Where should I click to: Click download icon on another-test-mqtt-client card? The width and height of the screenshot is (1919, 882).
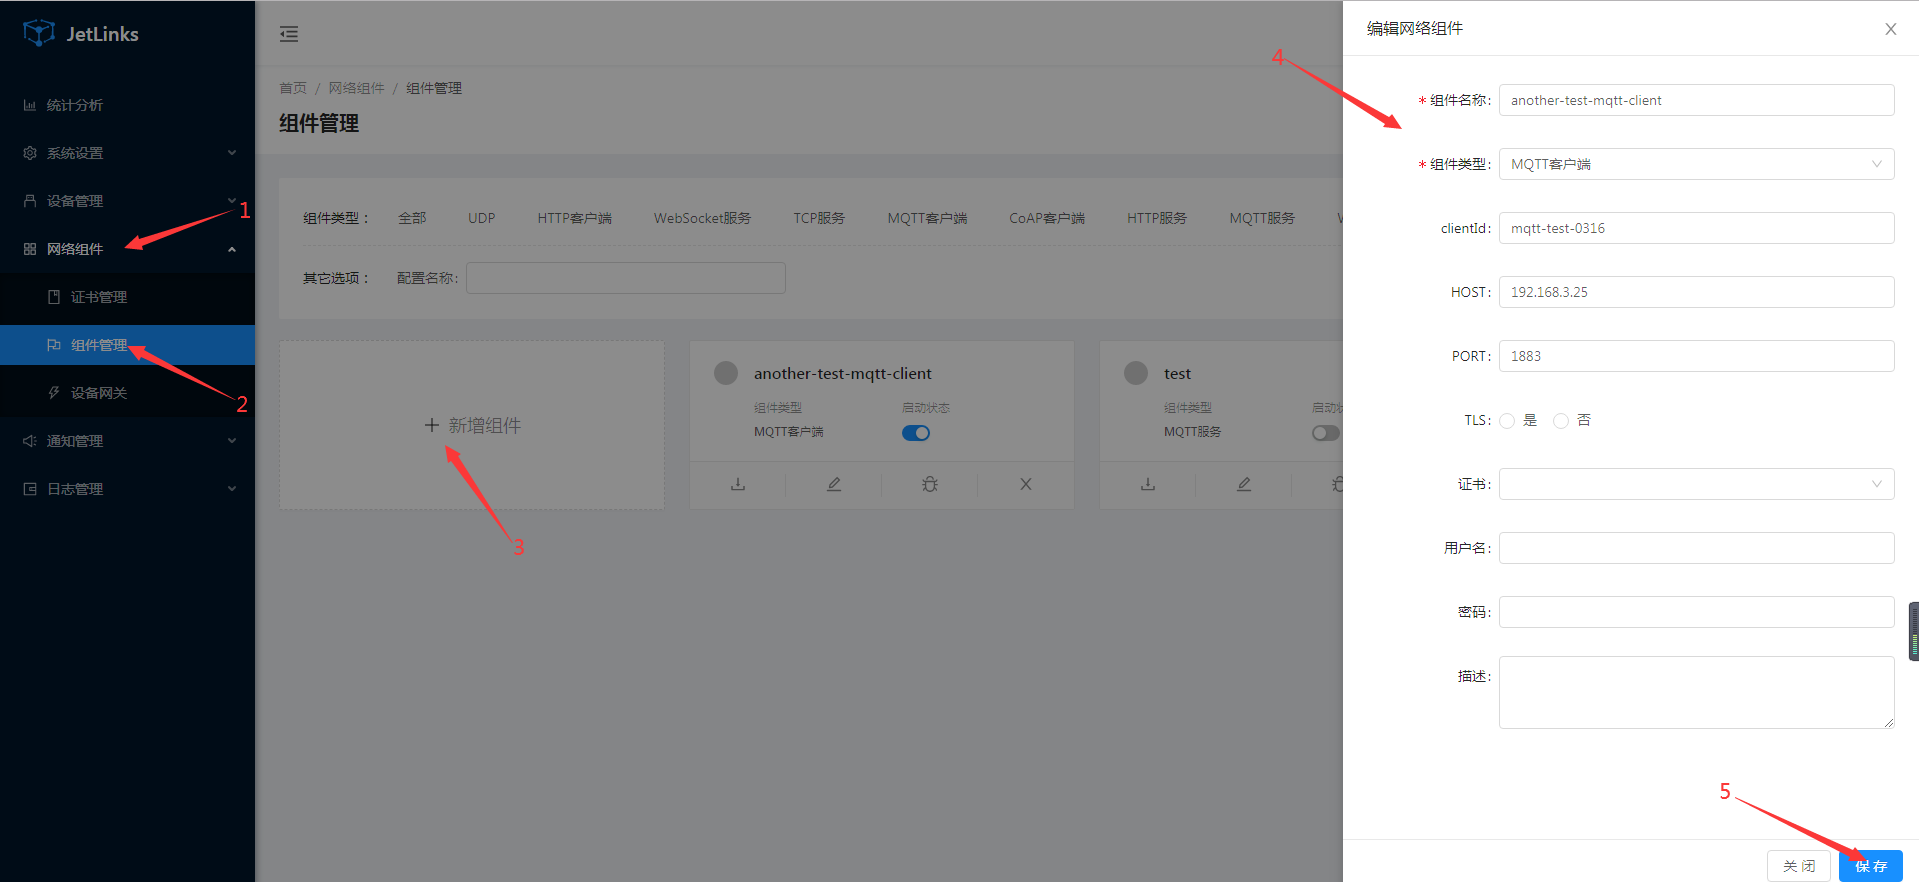point(738,484)
